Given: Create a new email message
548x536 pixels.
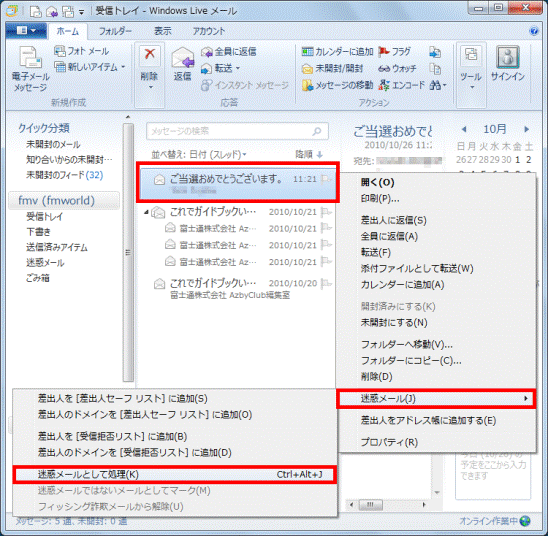Looking at the screenshot, I should pos(30,69).
